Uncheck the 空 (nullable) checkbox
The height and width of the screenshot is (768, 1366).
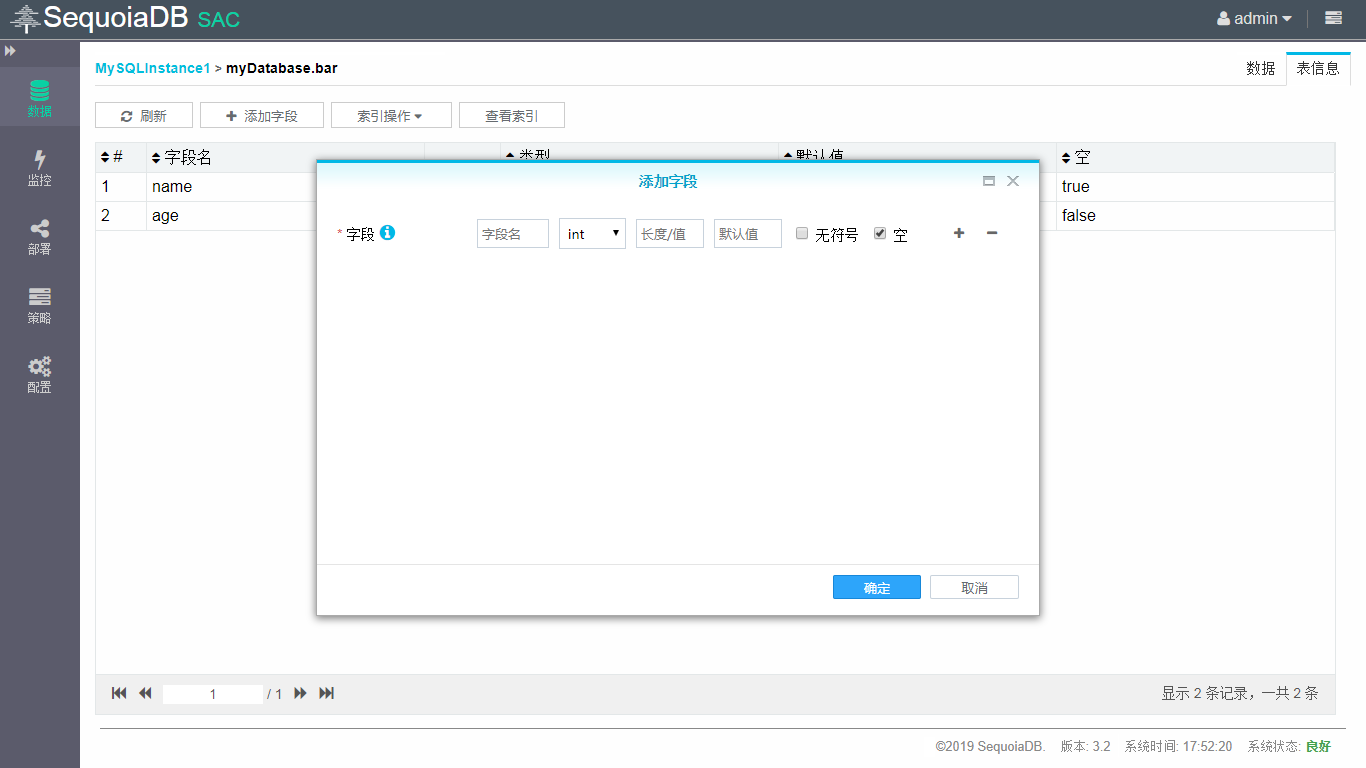[880, 233]
